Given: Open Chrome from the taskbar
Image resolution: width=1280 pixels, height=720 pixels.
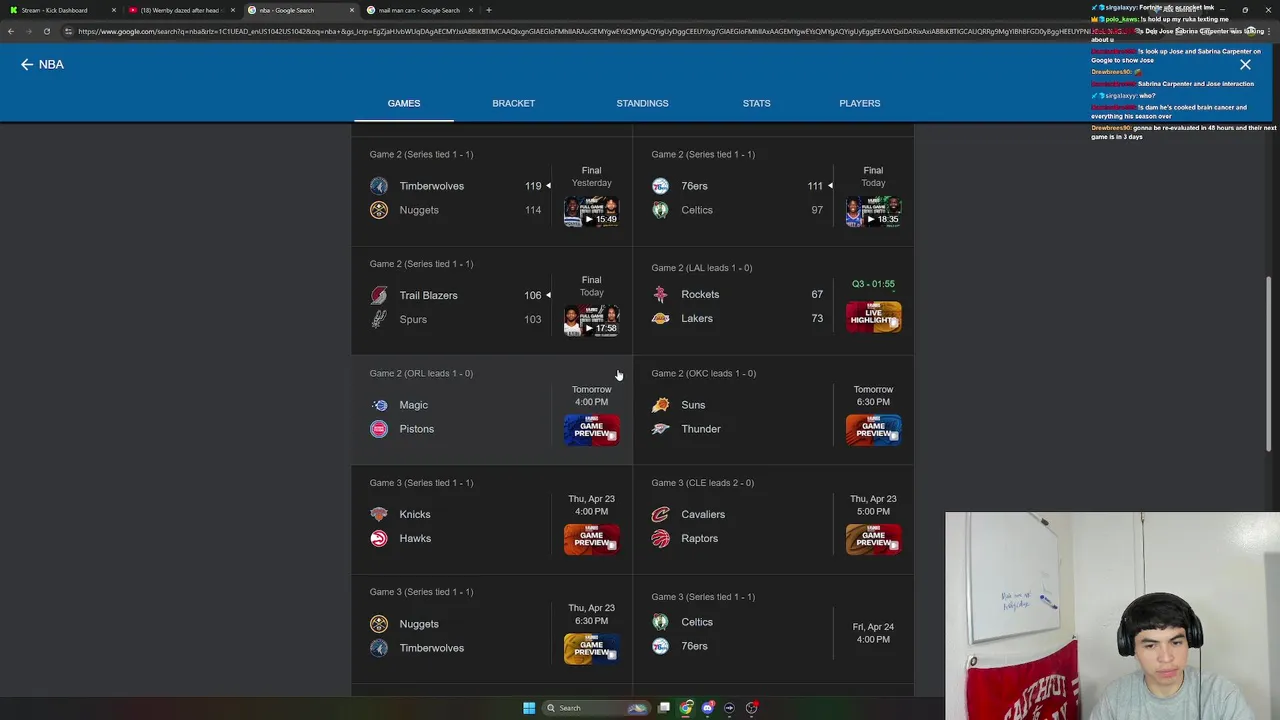Looking at the screenshot, I should [686, 708].
